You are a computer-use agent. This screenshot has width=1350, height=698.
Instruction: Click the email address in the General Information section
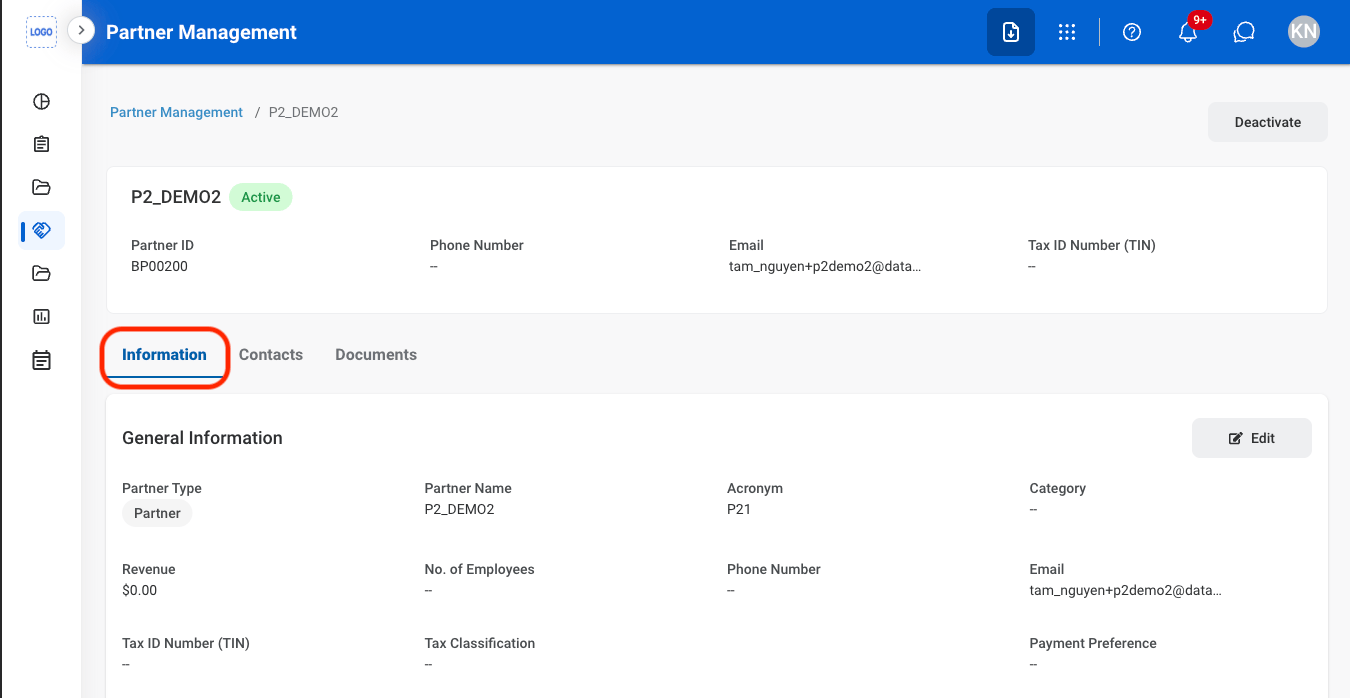[x=1126, y=590]
